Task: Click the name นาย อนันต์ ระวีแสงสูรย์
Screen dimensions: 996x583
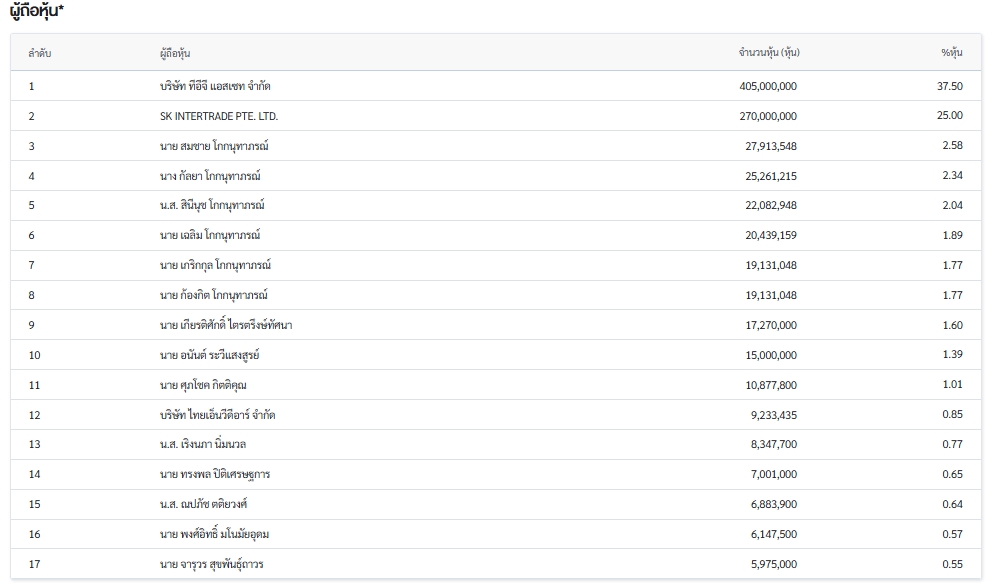Action: [x=210, y=355]
